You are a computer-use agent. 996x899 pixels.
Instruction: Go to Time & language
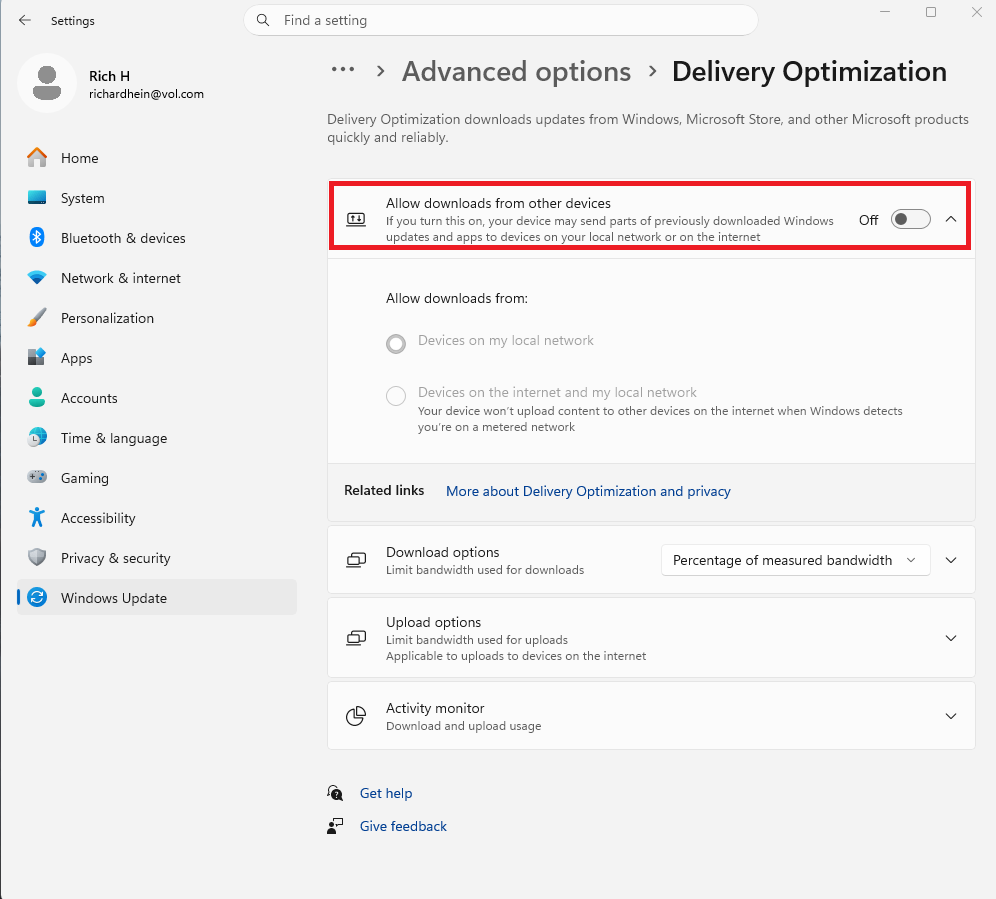[157, 438]
